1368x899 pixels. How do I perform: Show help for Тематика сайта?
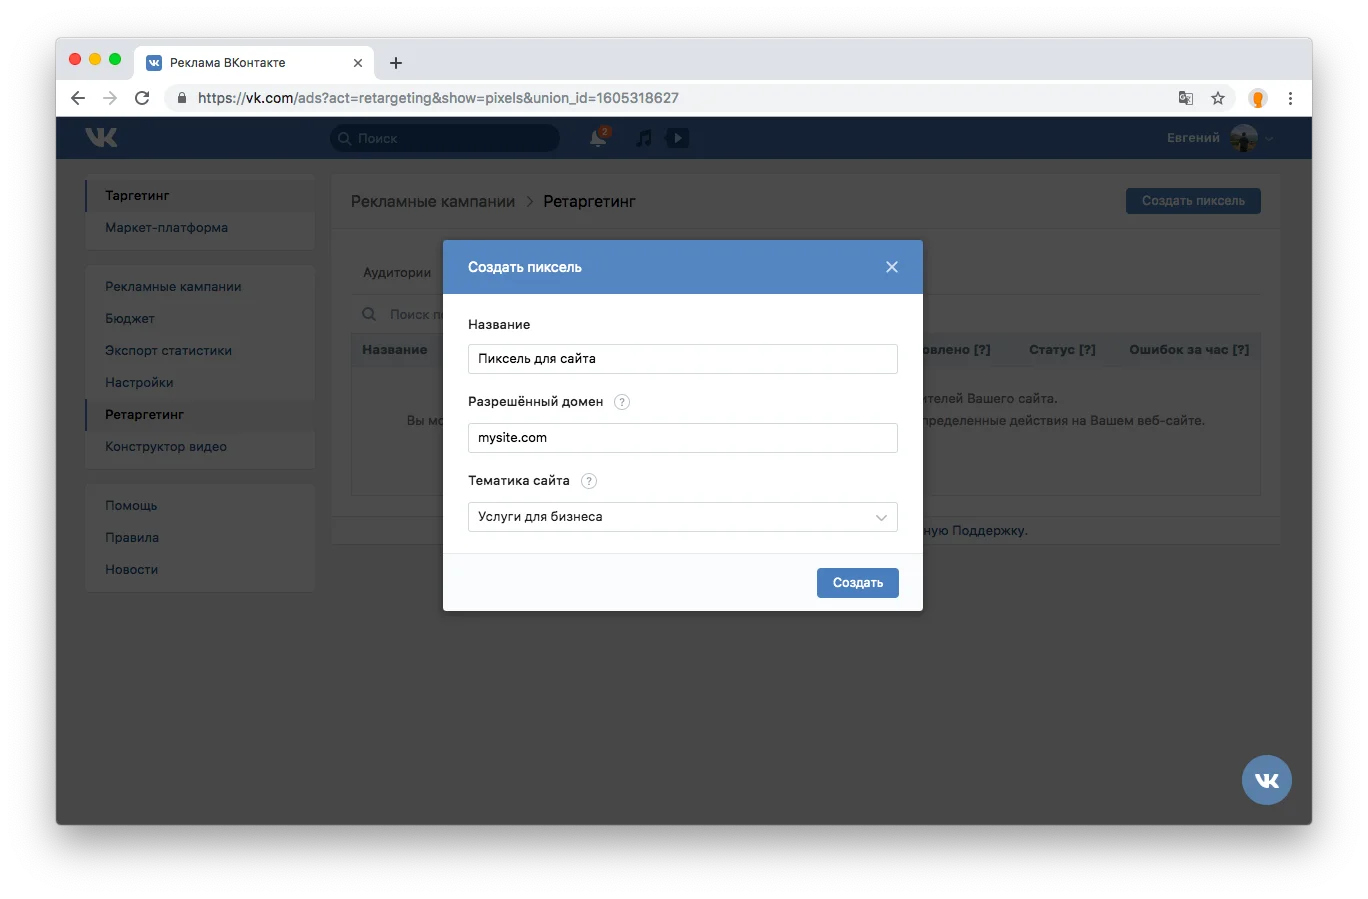point(589,481)
